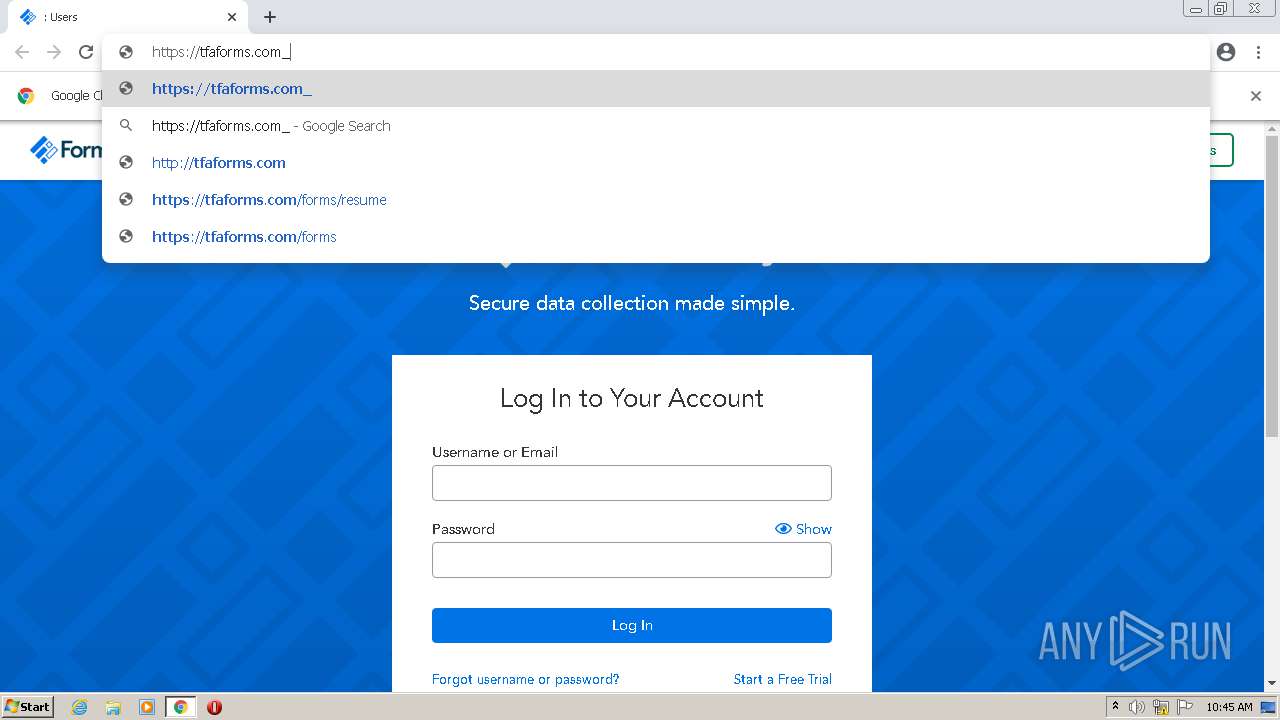Image resolution: width=1280 pixels, height=720 pixels.
Task: Click the Username or Email field
Action: coord(632,483)
